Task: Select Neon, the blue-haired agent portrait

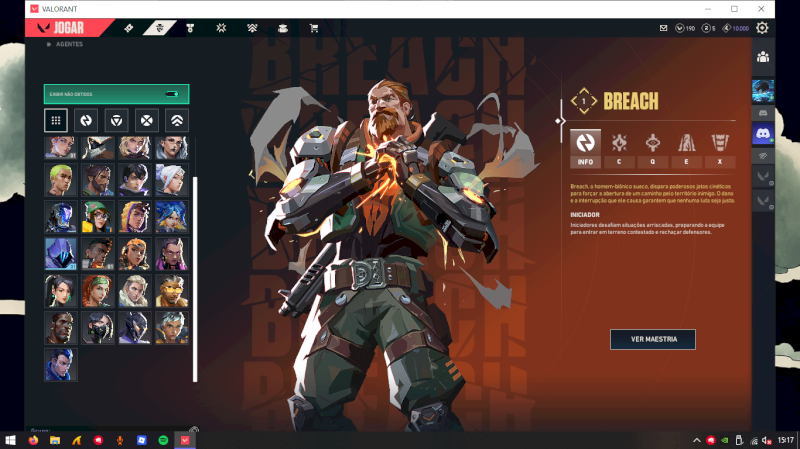Action: (172, 217)
